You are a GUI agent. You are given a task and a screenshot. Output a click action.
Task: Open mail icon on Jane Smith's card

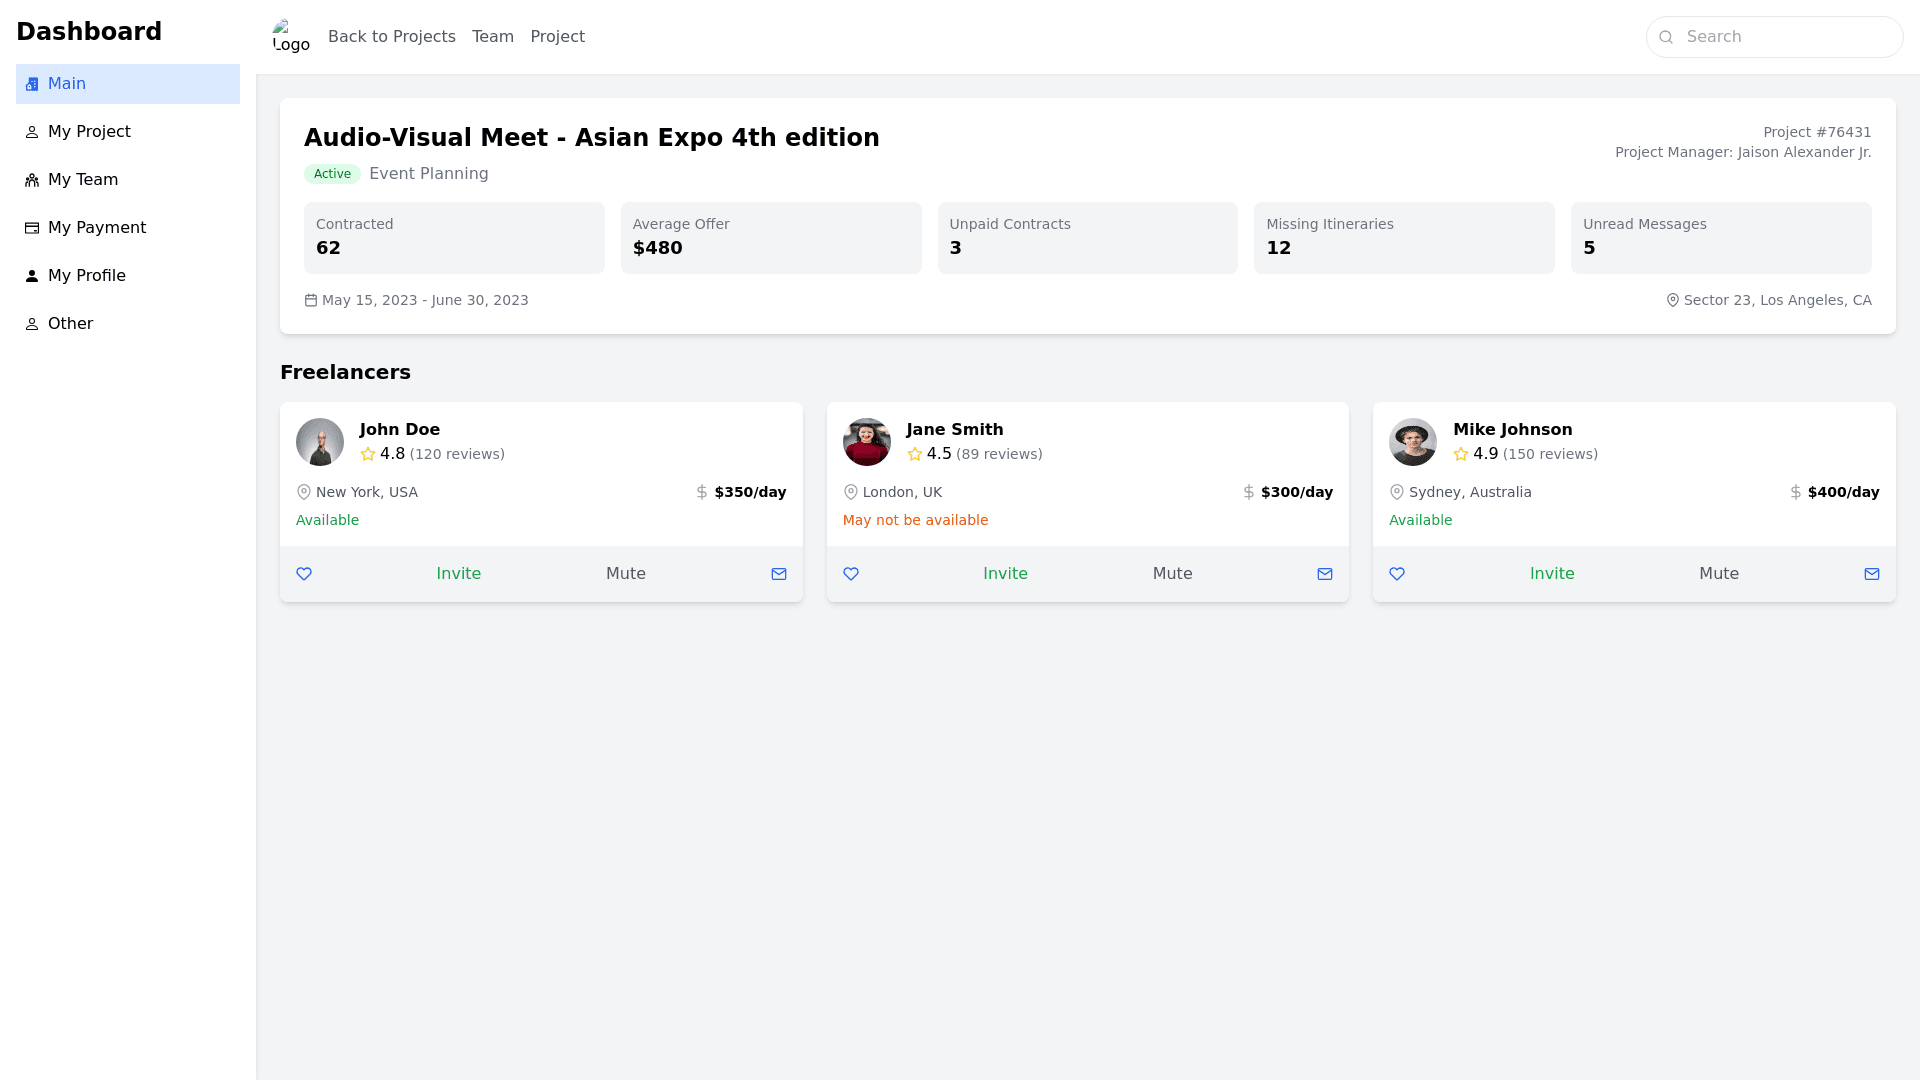point(1325,574)
